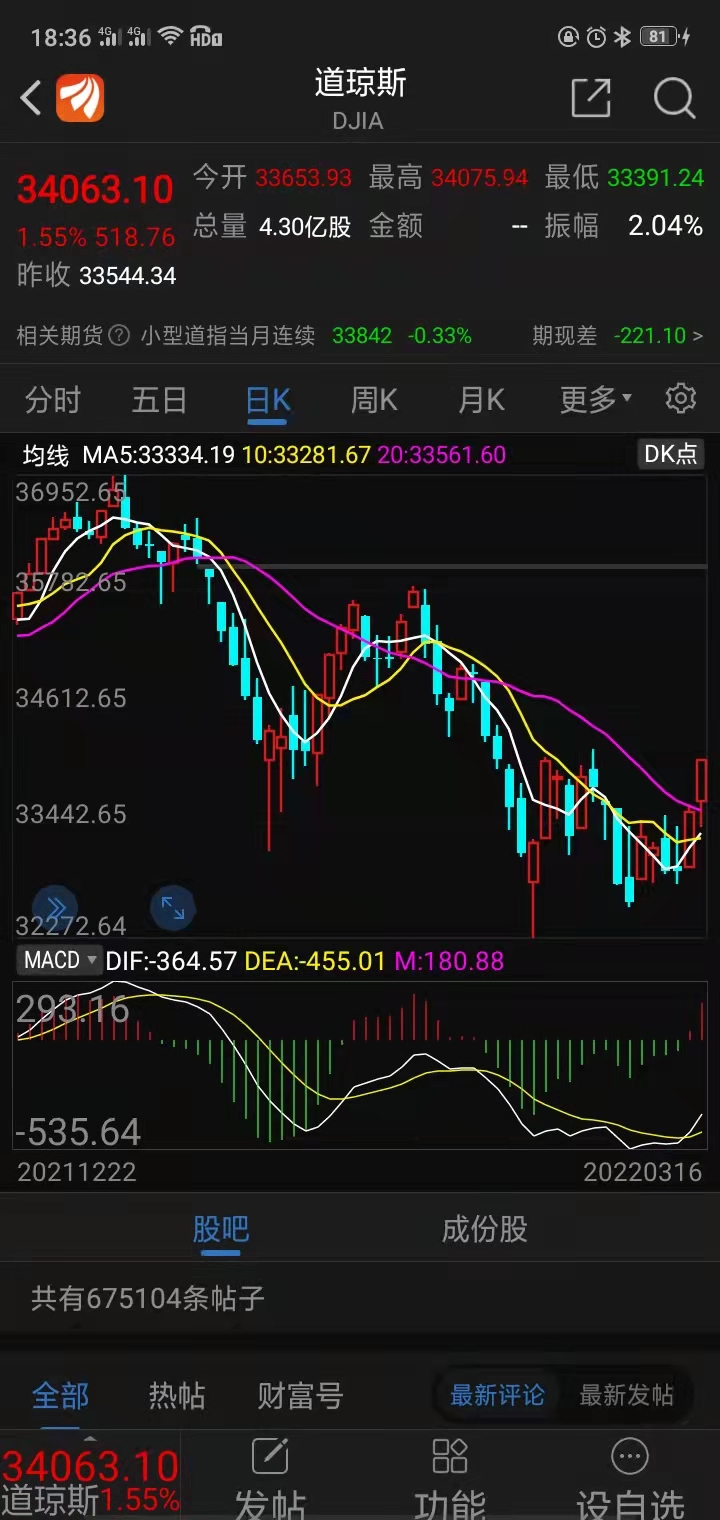
Task: Tap the large 34063.10 price
Action: coord(96,189)
